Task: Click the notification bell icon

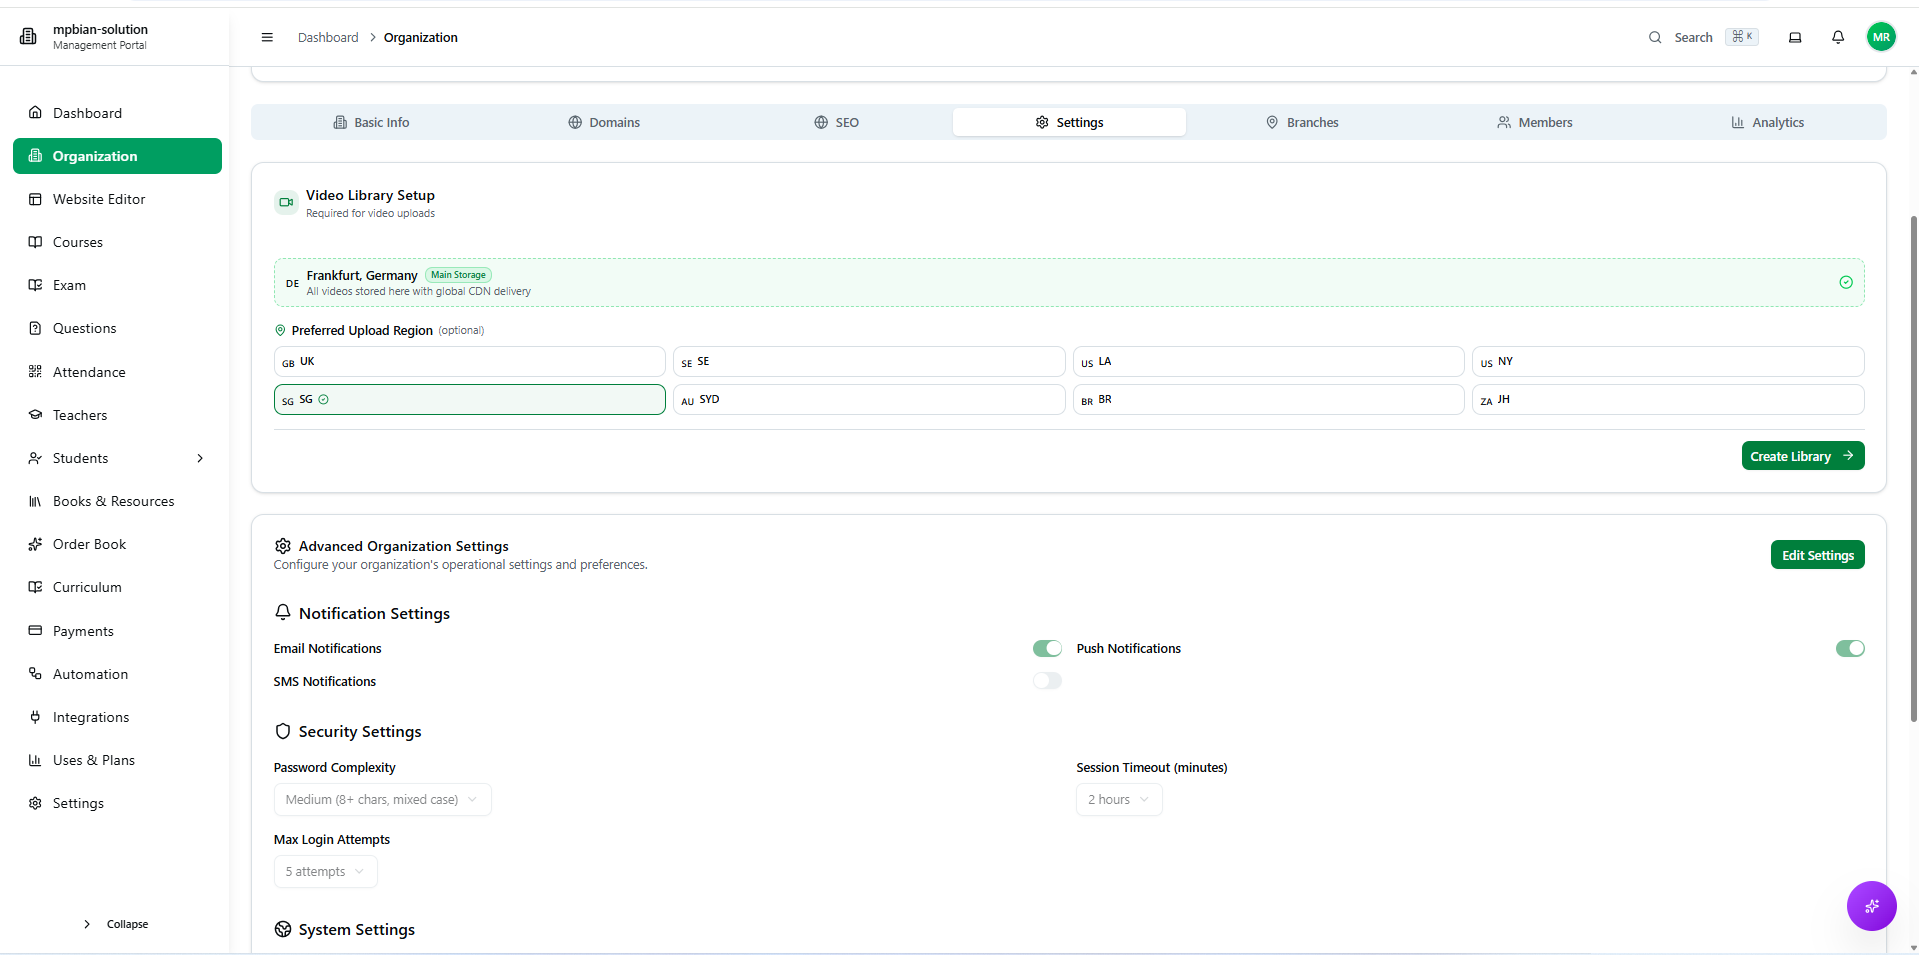Action: (1838, 37)
